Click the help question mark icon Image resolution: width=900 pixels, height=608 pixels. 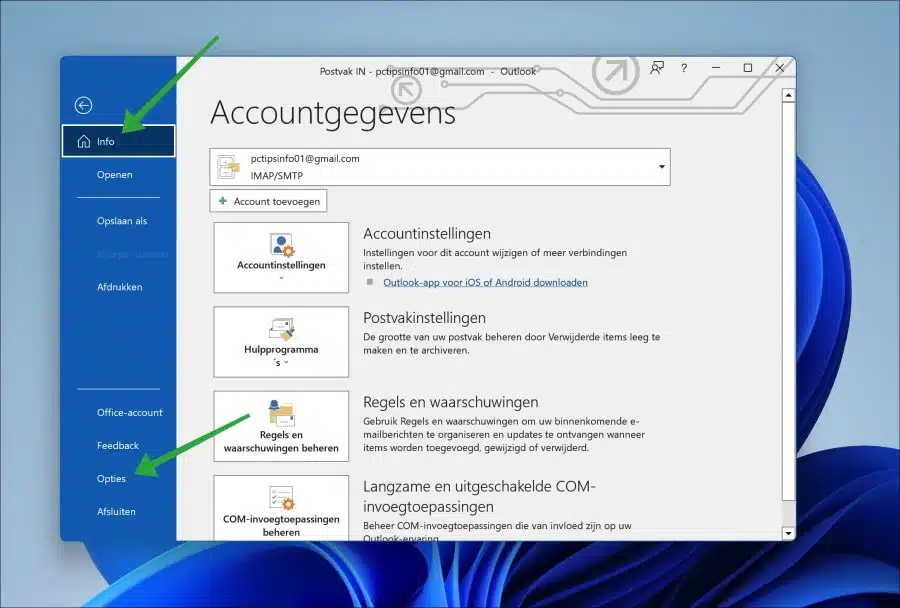[684, 68]
